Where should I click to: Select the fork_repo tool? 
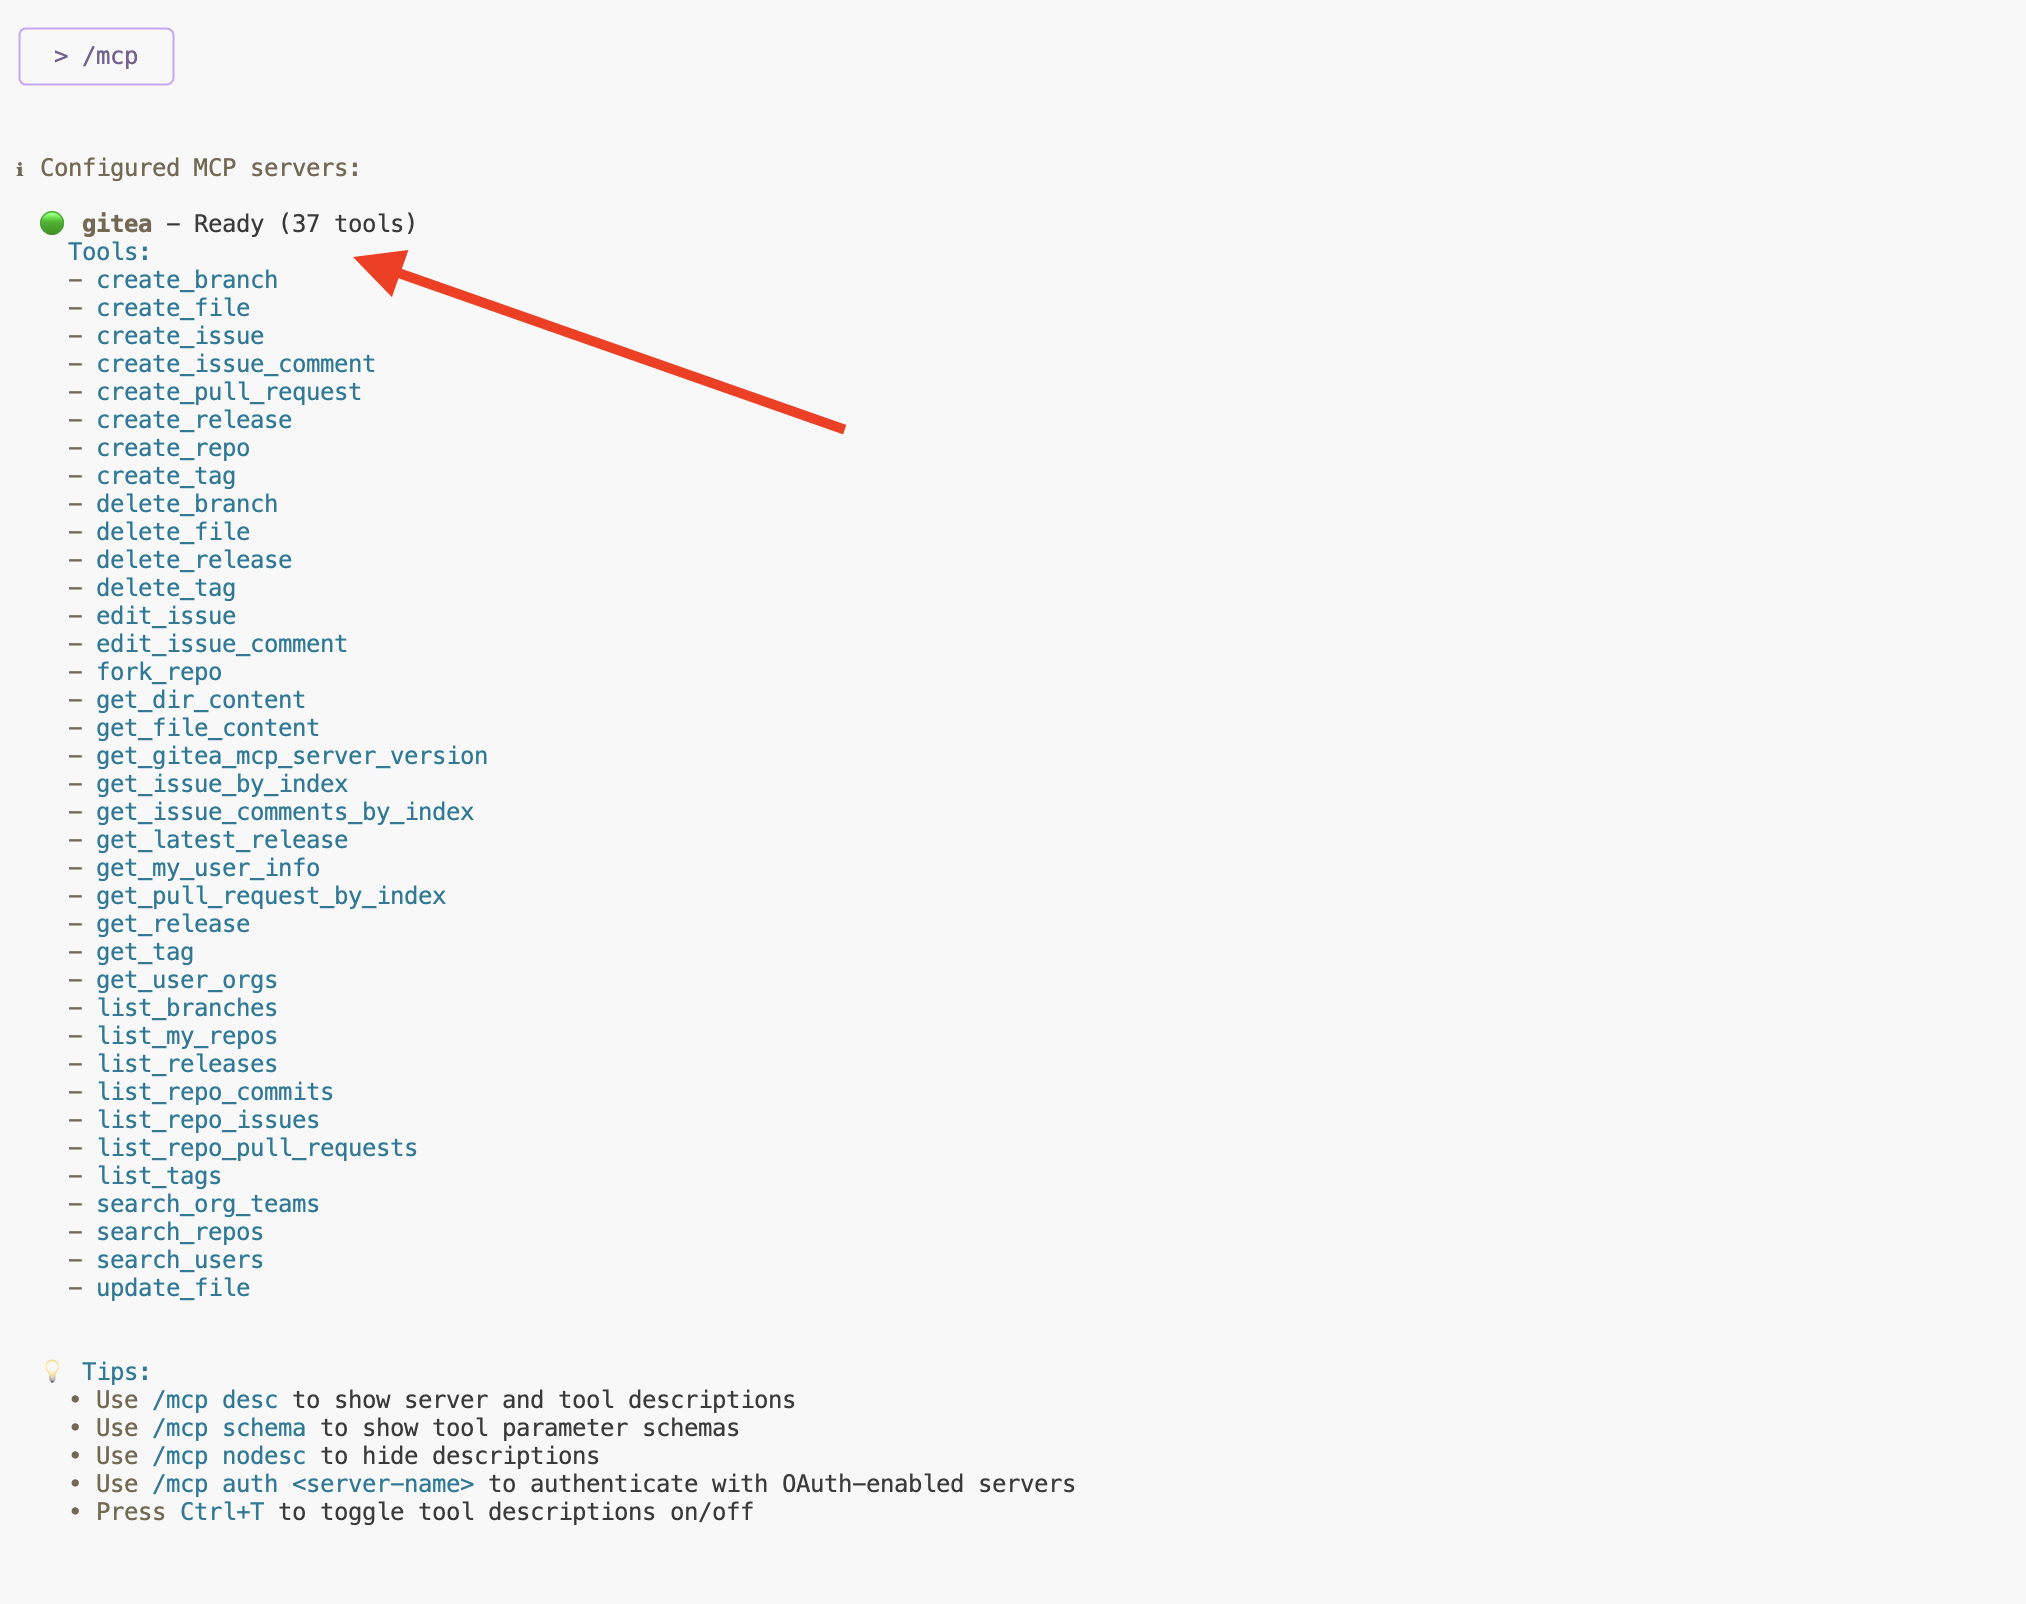[159, 671]
